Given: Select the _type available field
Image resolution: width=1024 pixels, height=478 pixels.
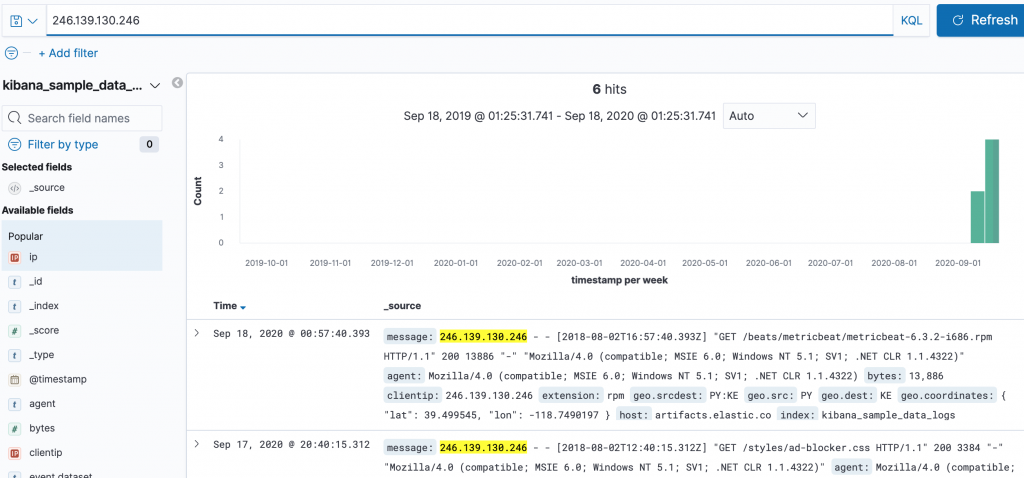Looking at the screenshot, I should 41,355.
